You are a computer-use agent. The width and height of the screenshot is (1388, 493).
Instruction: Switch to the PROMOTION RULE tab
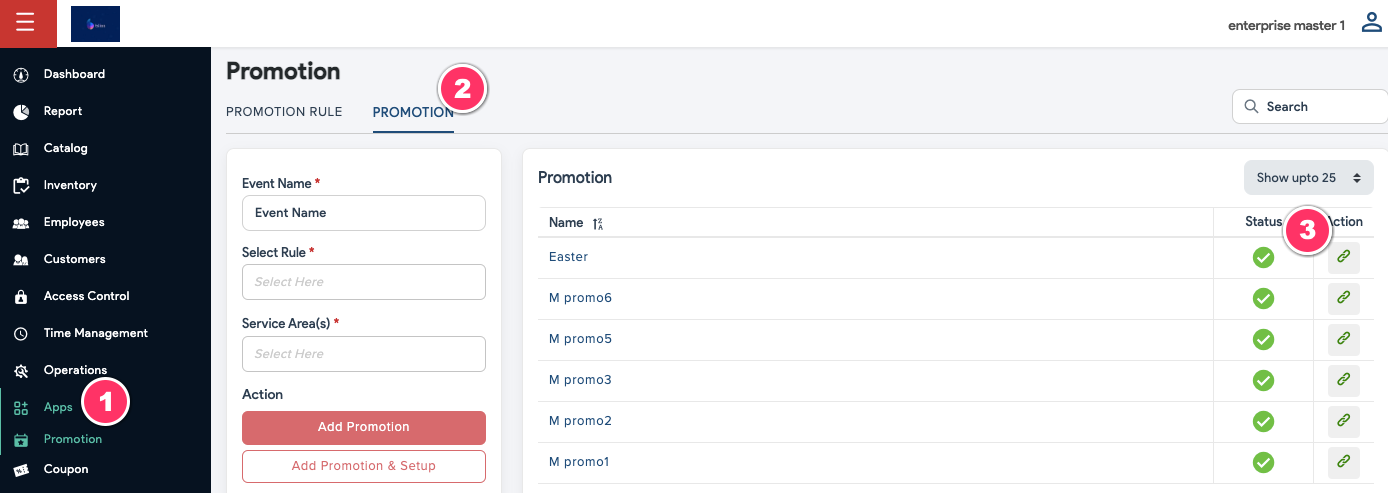click(x=284, y=112)
